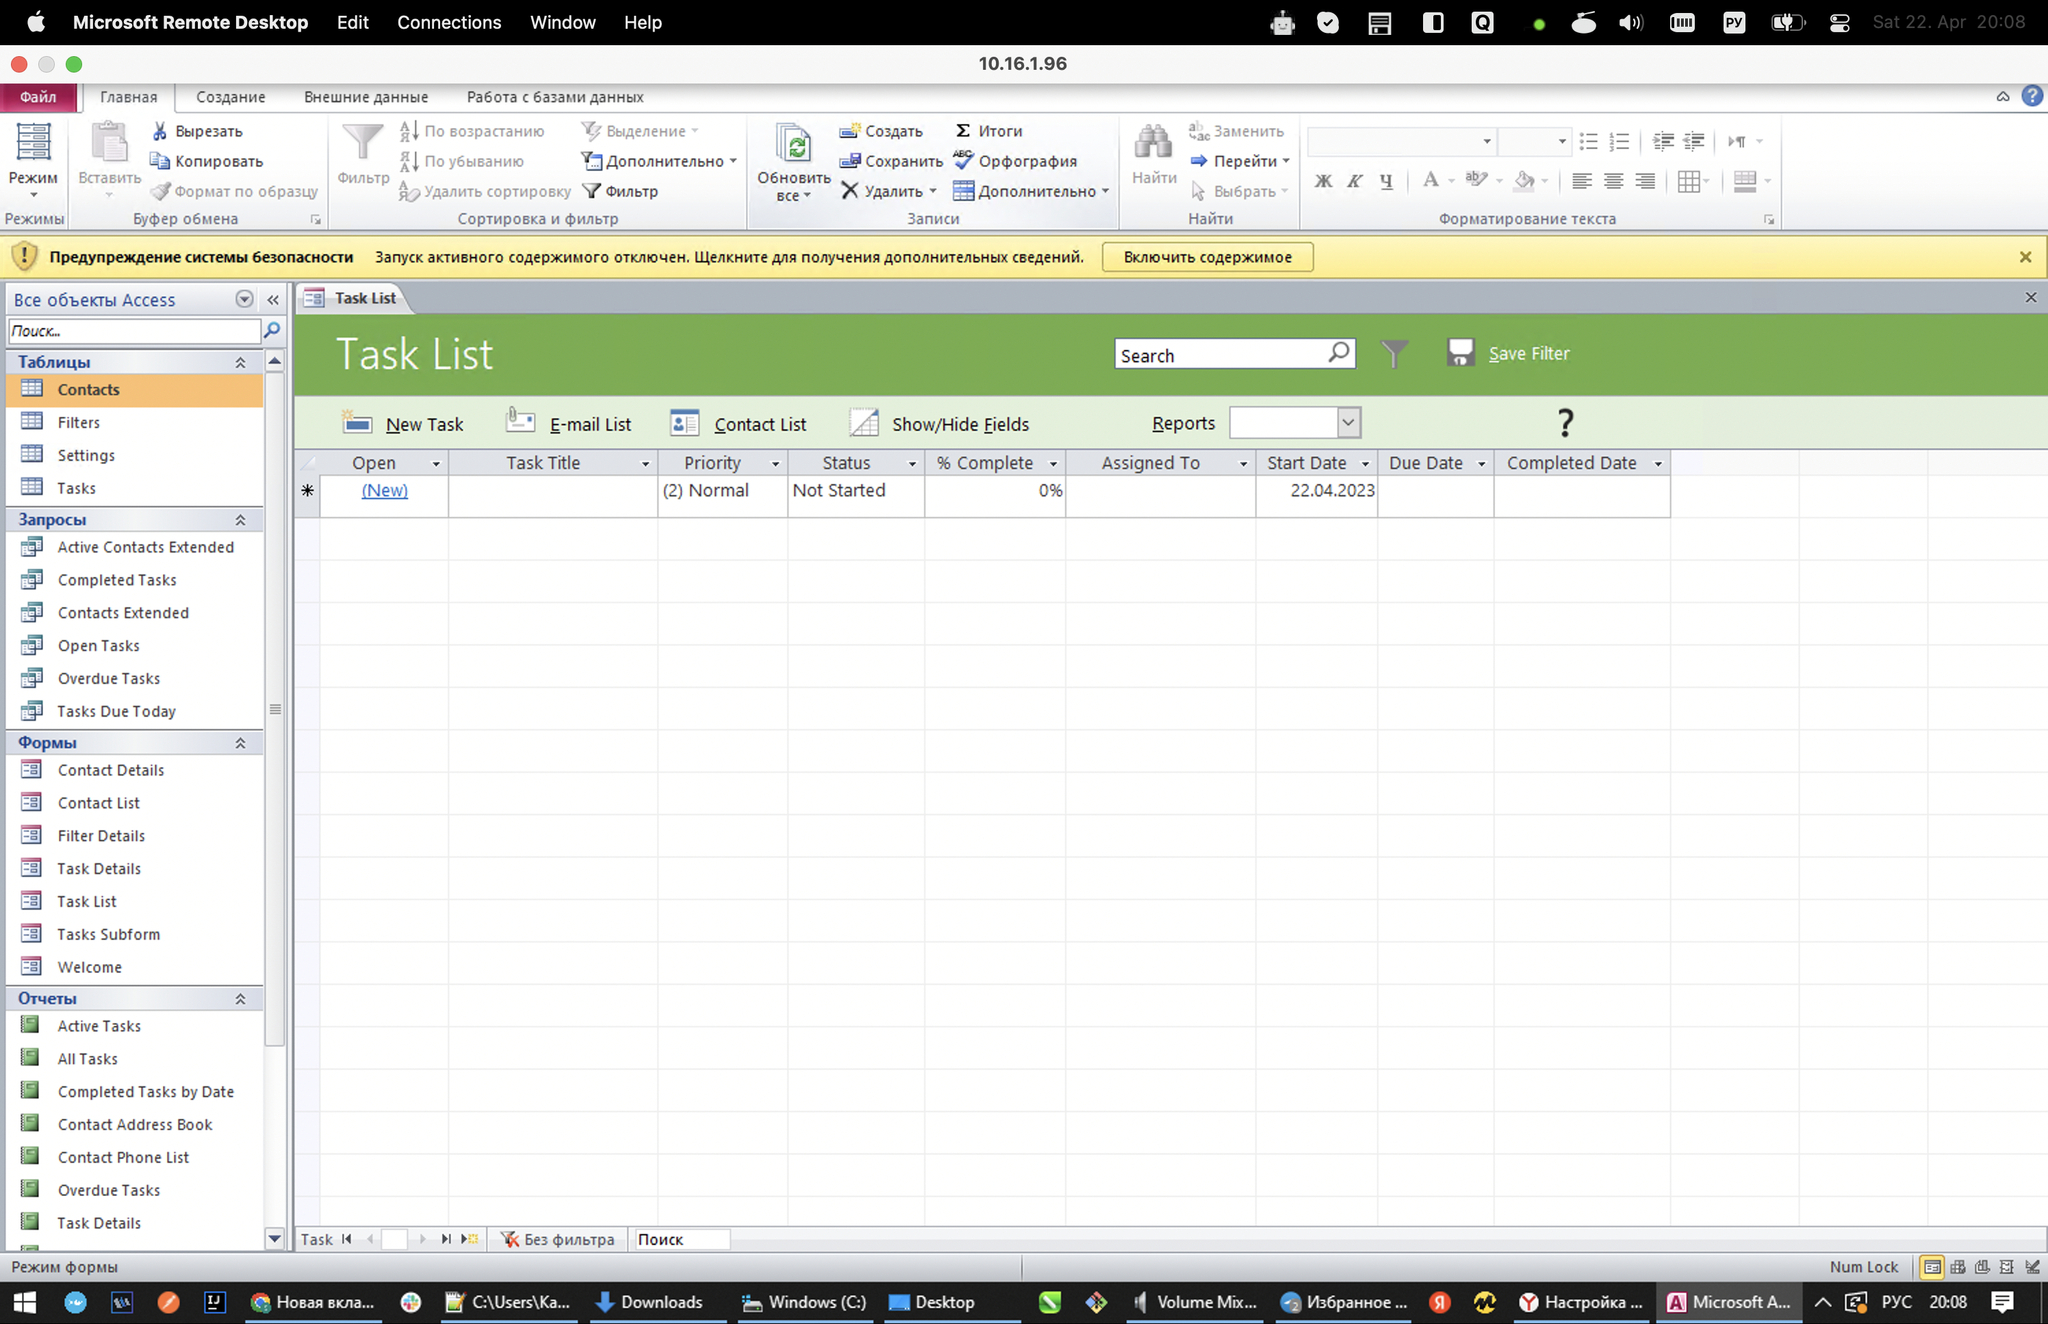Open the Reports combo box dropdown
The height and width of the screenshot is (1324, 2048).
coord(1348,423)
